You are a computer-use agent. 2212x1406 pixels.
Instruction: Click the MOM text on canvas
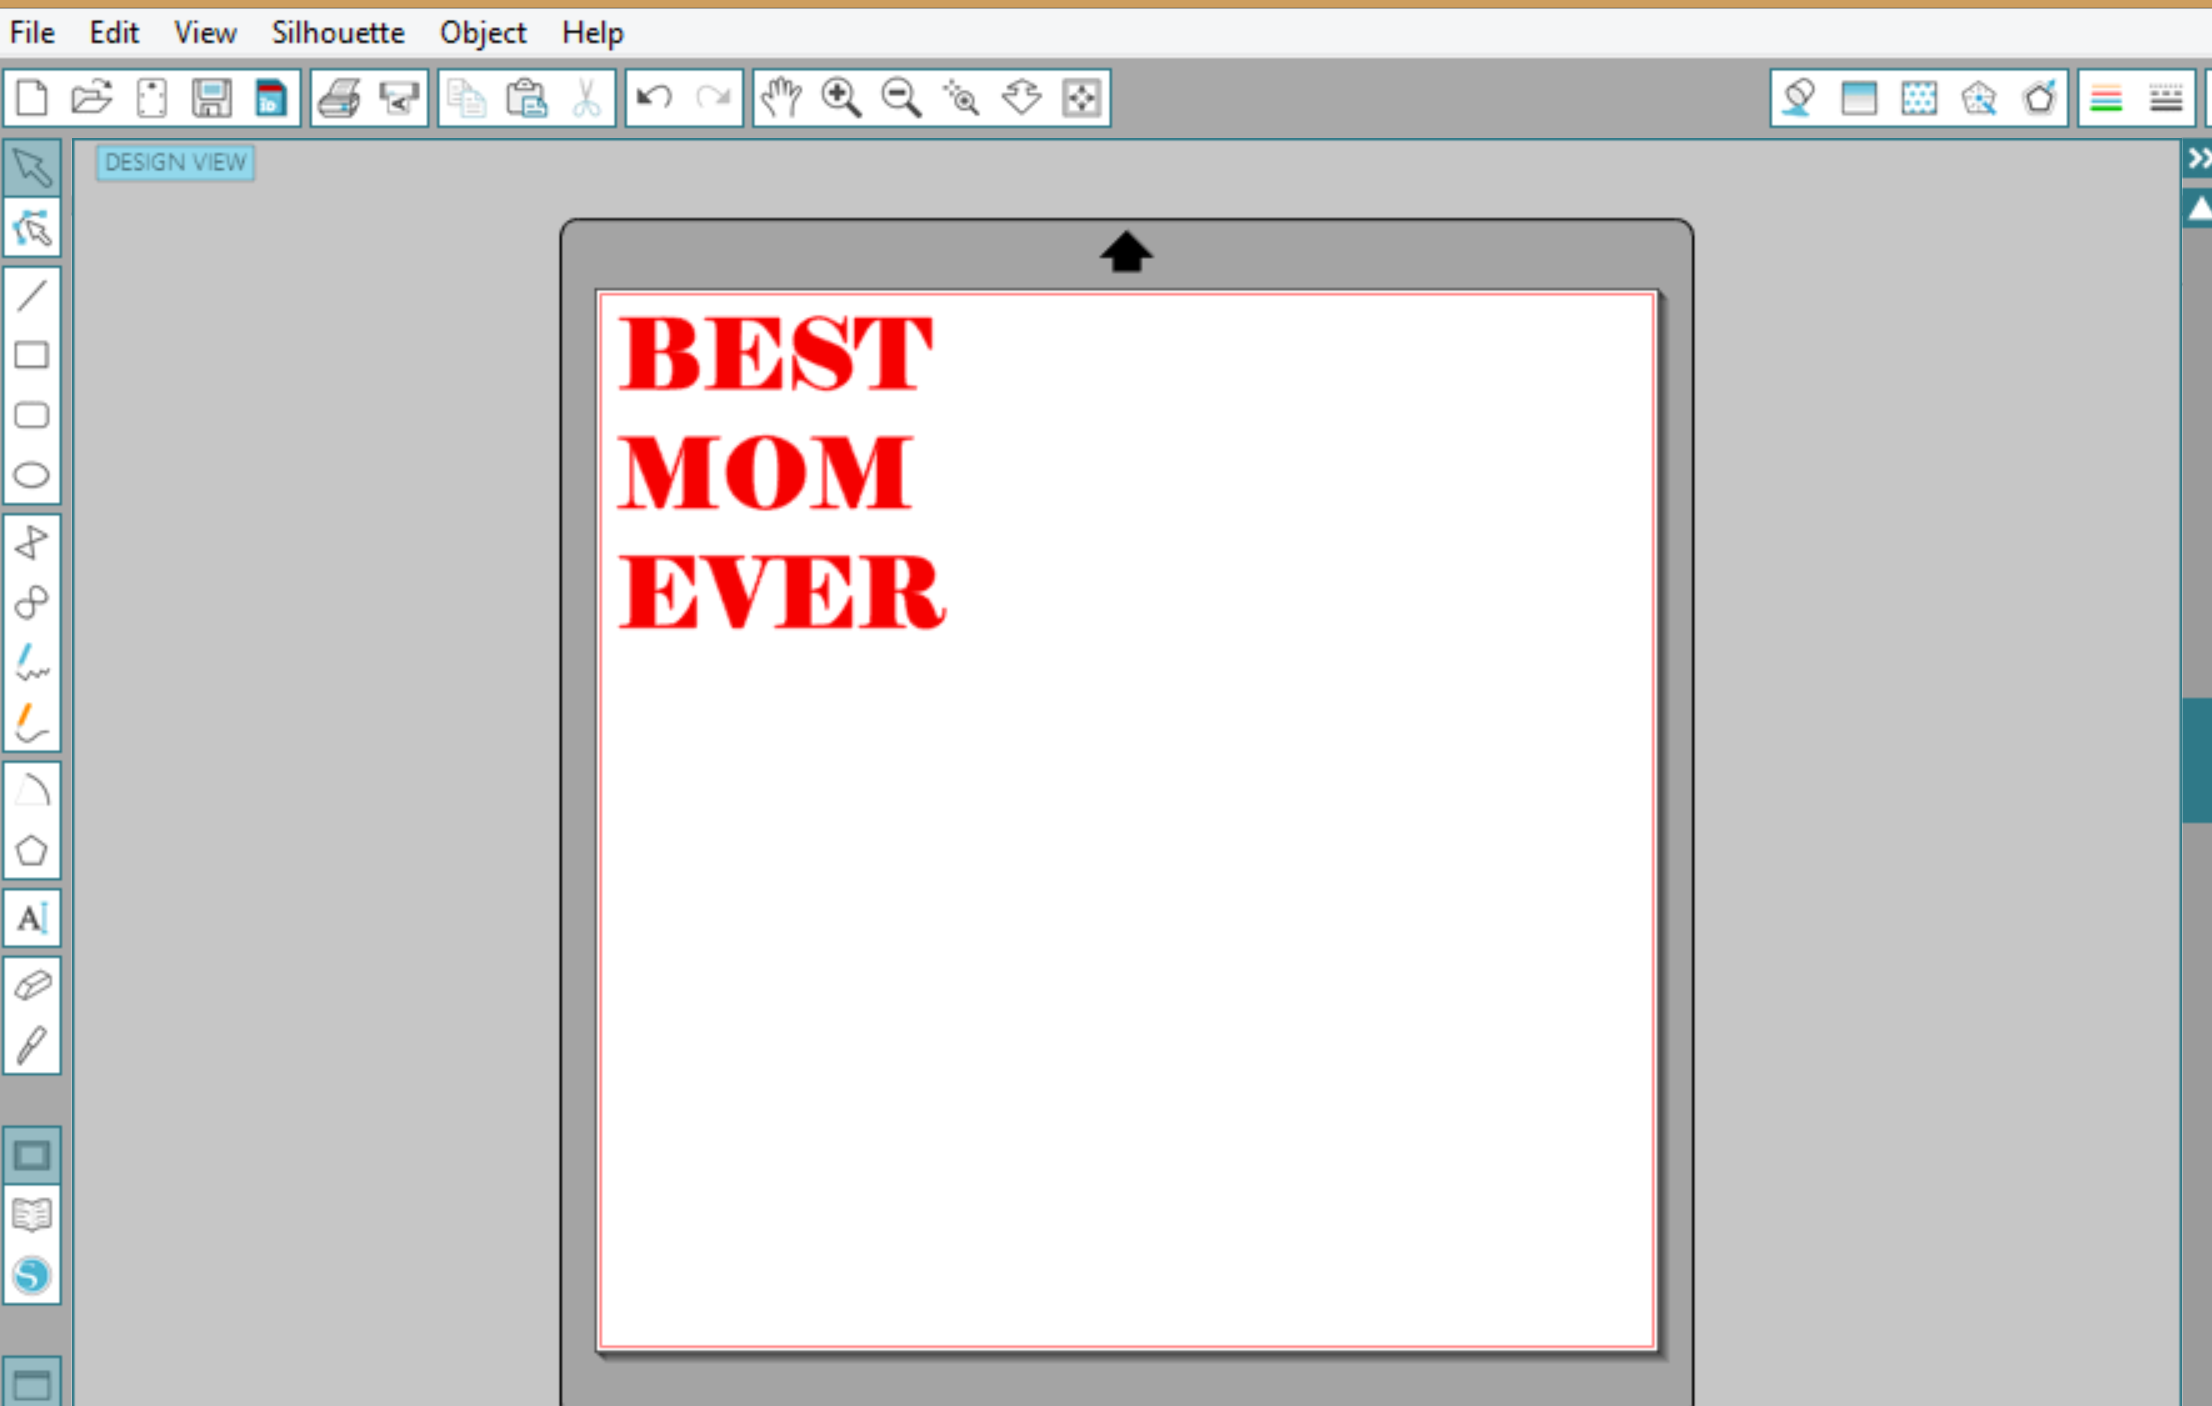point(765,472)
